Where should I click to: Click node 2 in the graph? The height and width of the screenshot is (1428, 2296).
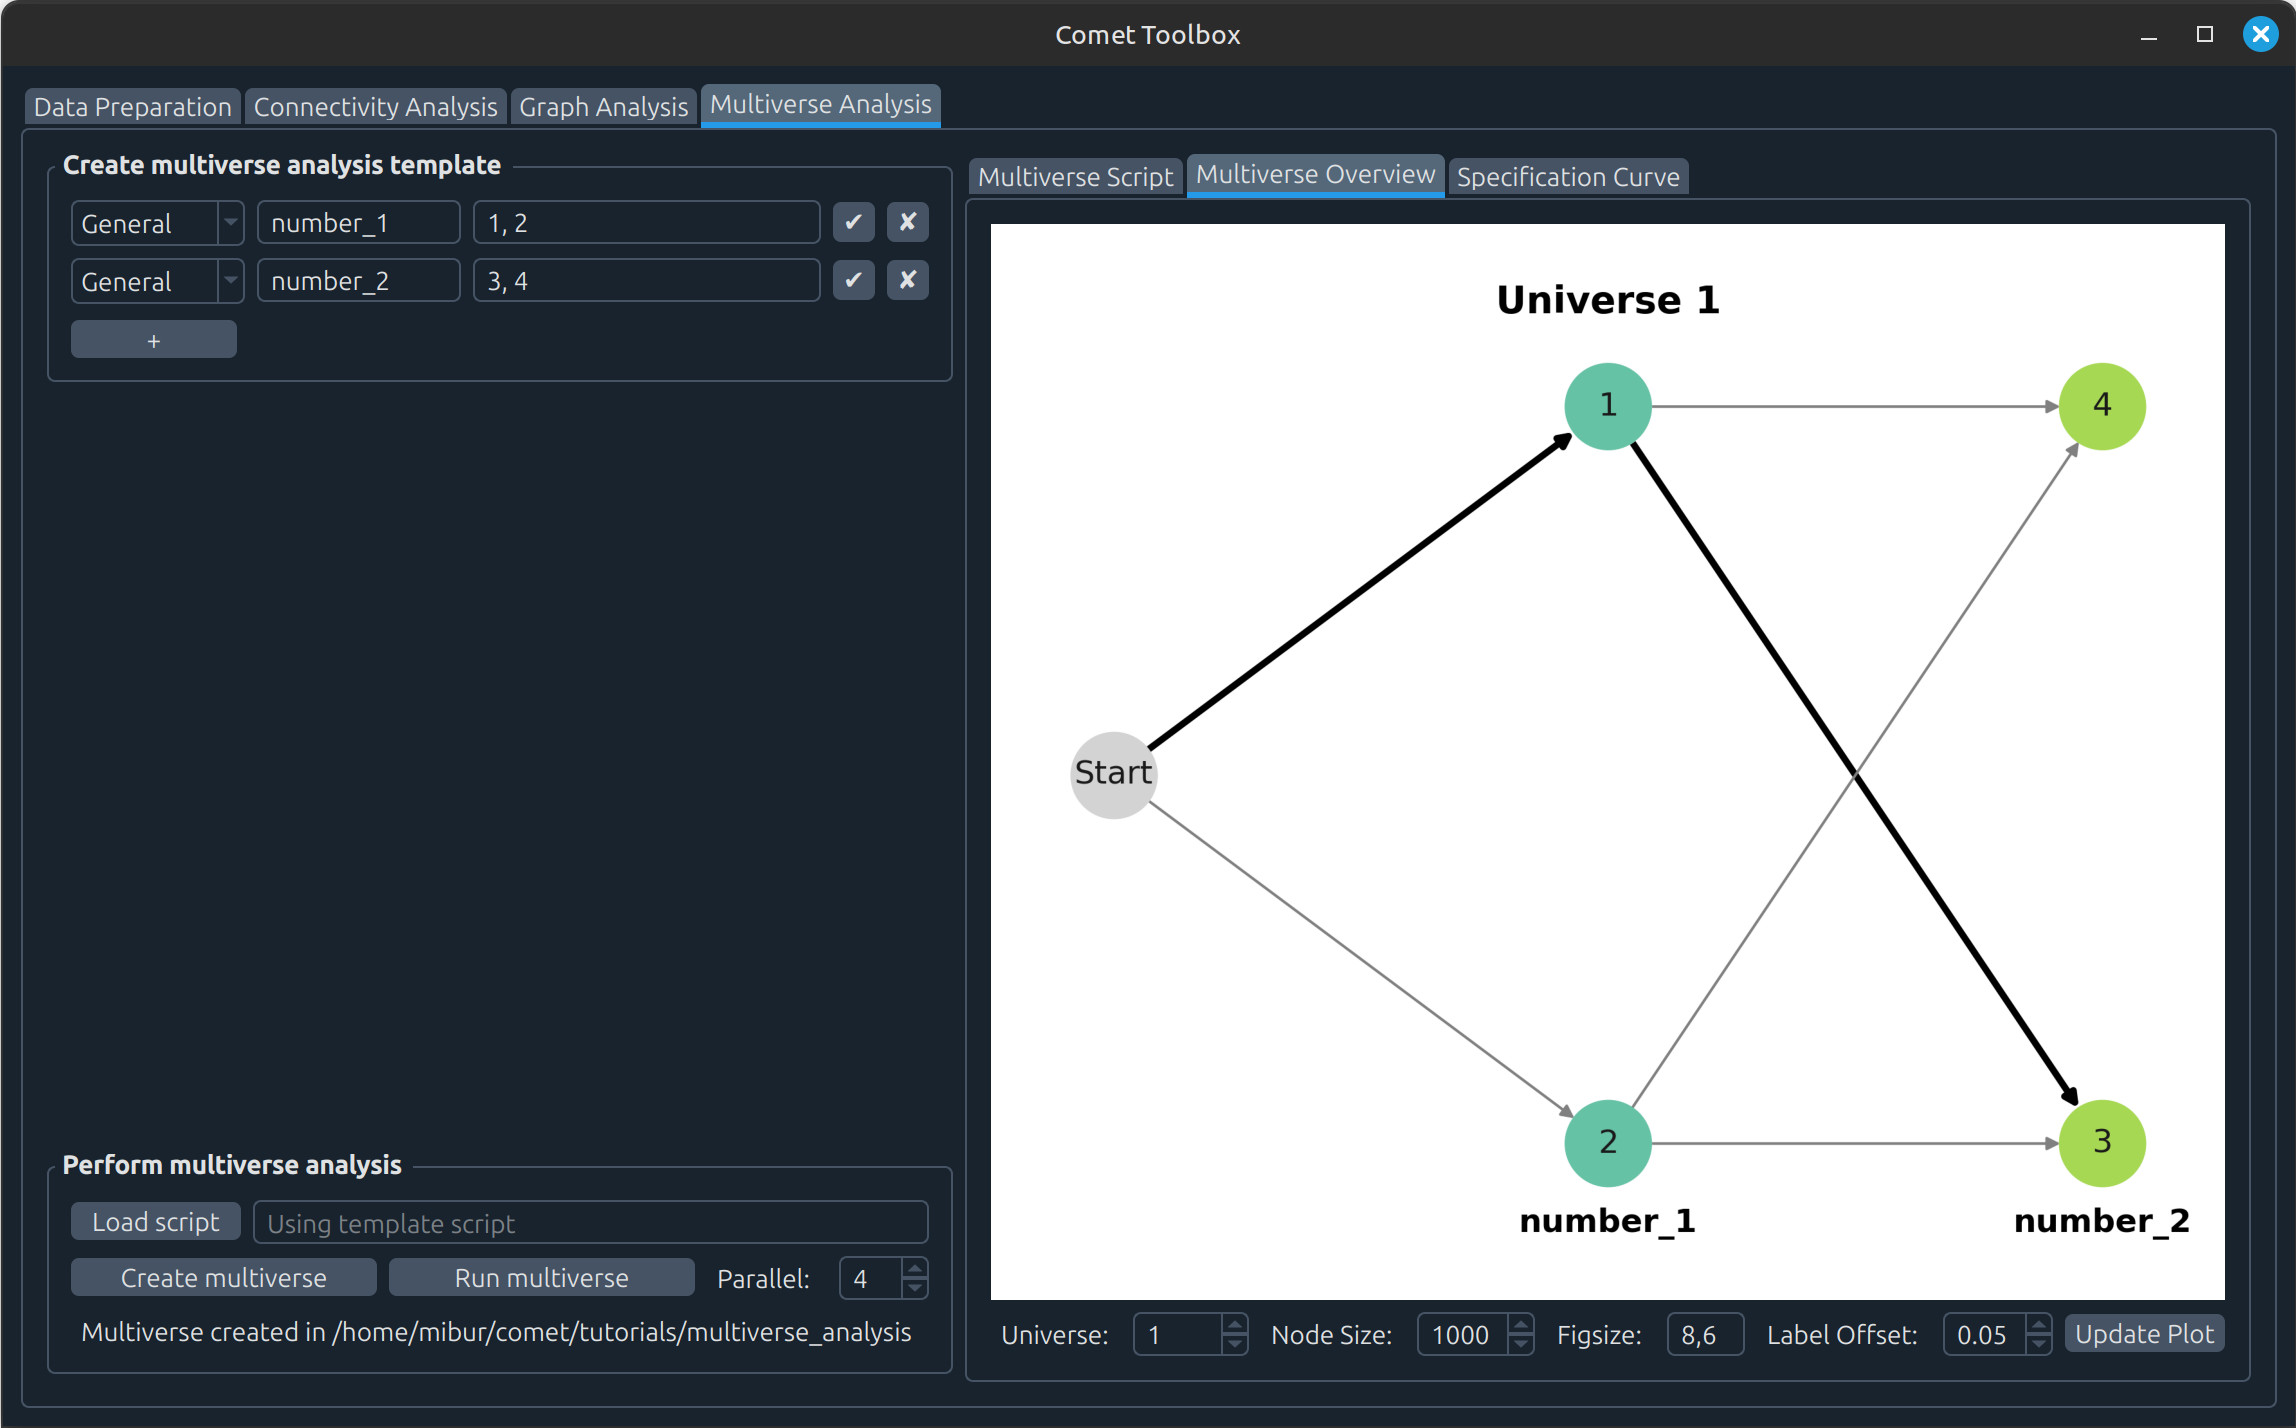pos(1607,1142)
